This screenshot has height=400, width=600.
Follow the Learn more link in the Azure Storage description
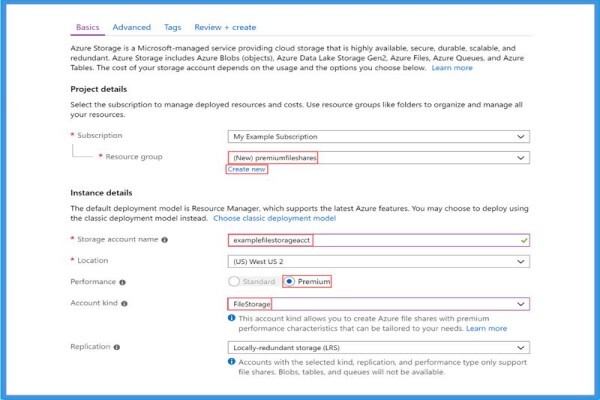(452, 68)
